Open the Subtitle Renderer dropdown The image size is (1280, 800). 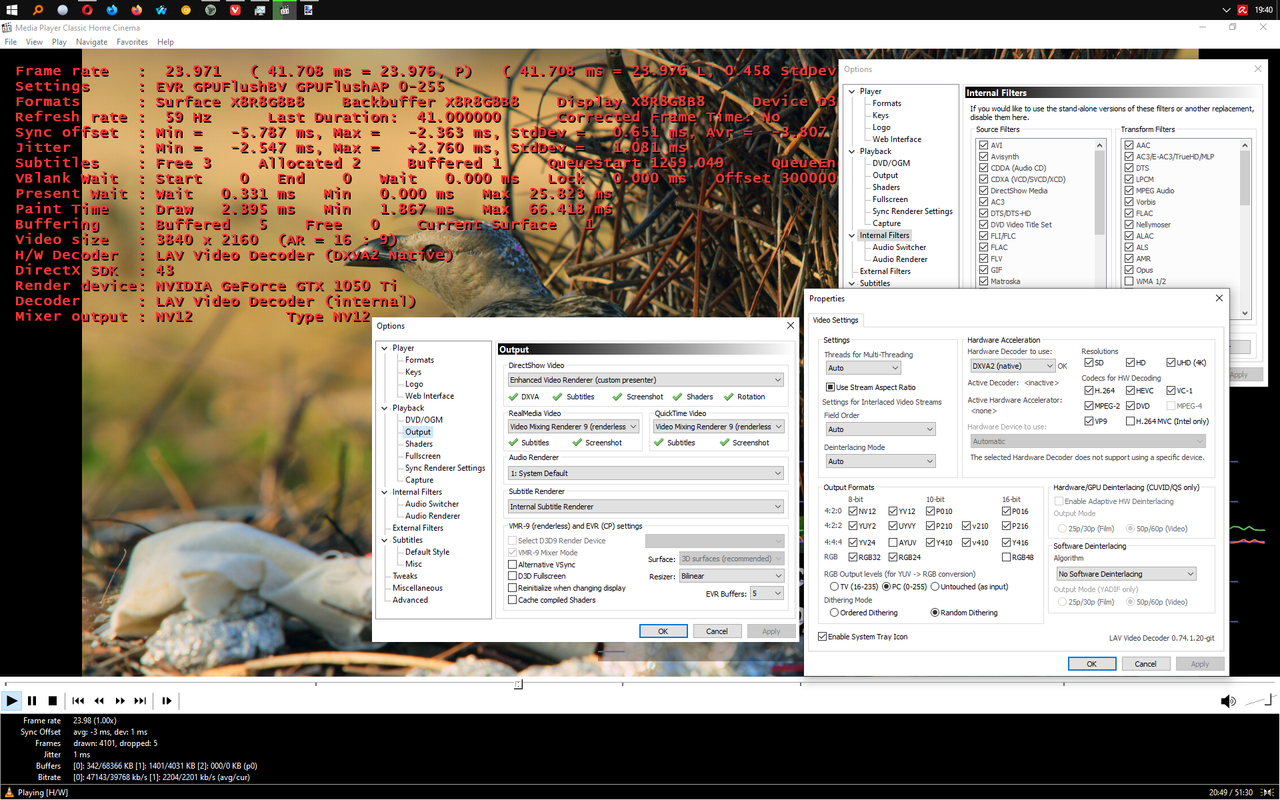(645, 507)
